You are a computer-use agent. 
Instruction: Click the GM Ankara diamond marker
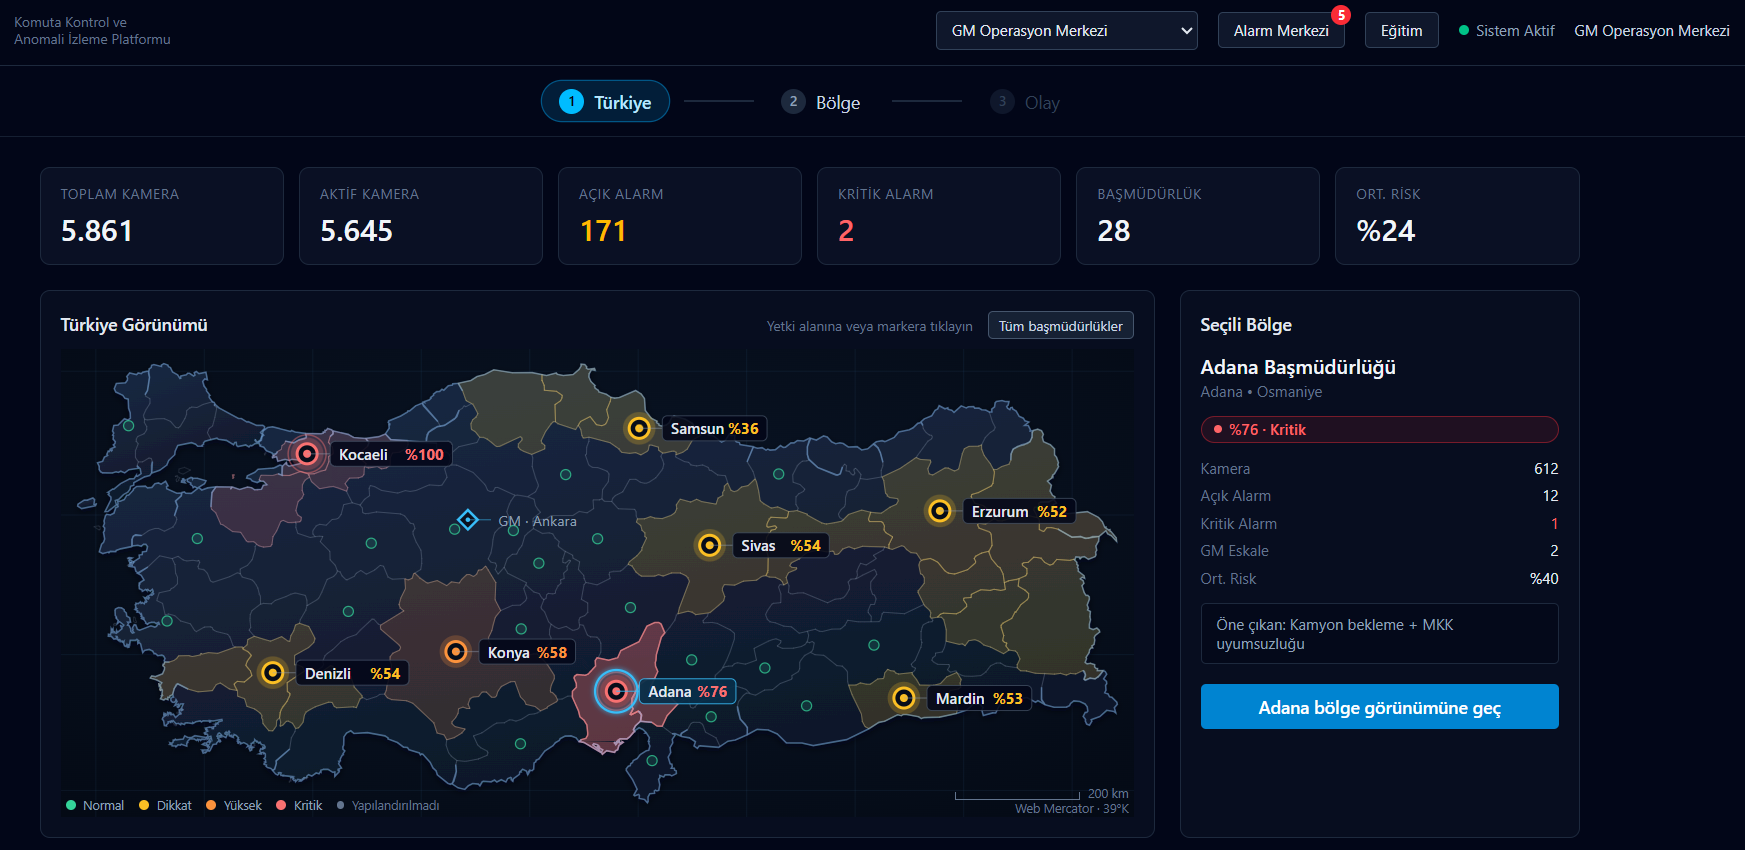coord(467,520)
